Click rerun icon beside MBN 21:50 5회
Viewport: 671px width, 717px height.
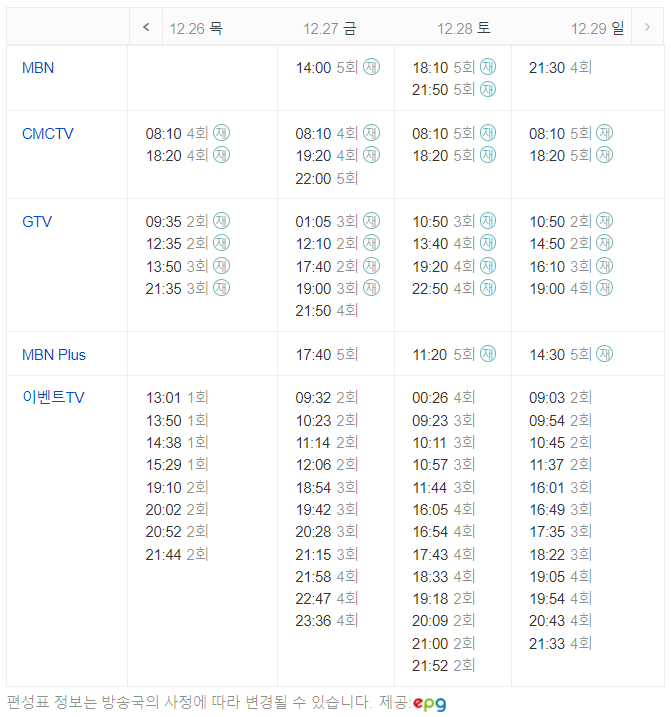[x=488, y=89]
